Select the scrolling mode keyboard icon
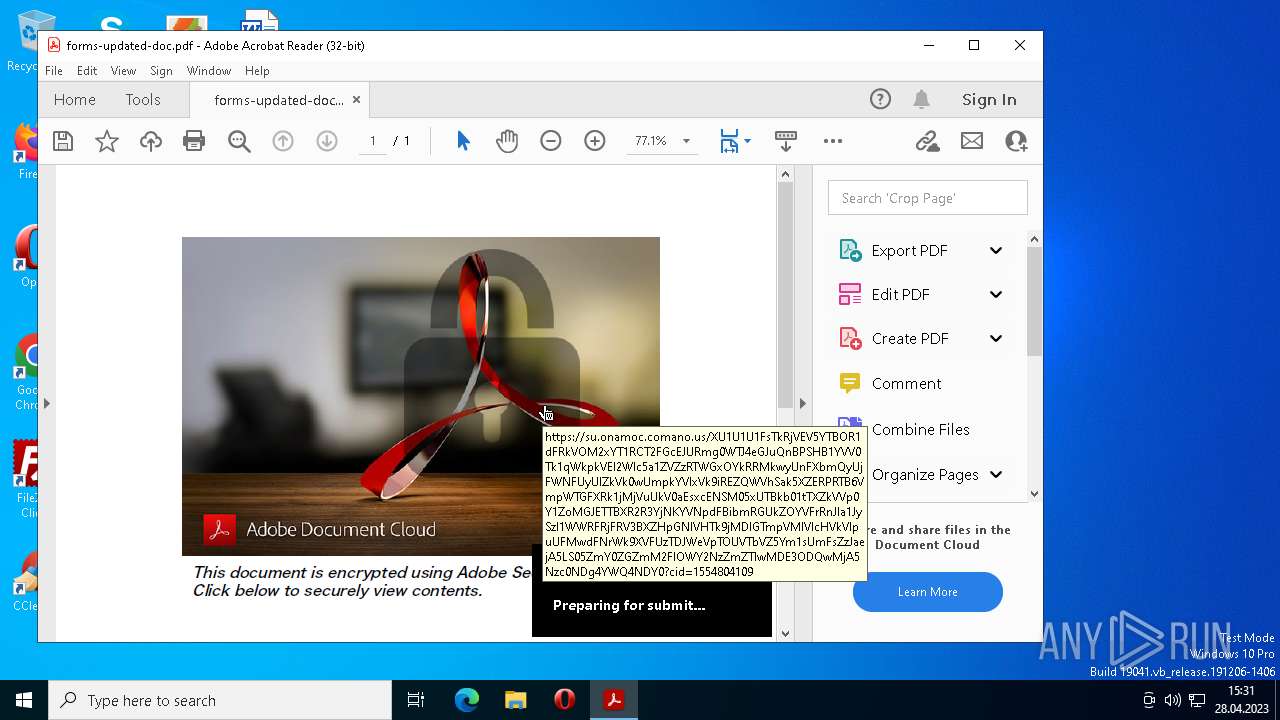Viewport: 1280px width, 720px height. pyautogui.click(x=786, y=141)
